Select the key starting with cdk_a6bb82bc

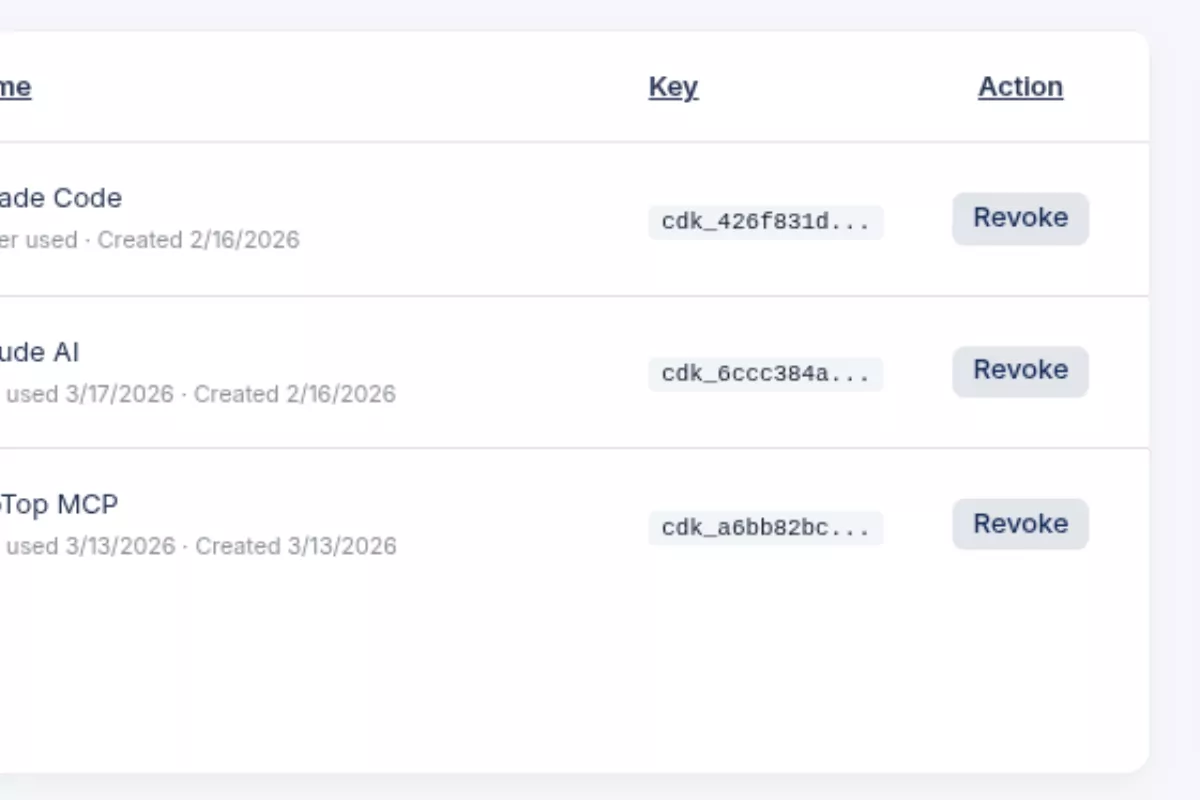(x=766, y=528)
